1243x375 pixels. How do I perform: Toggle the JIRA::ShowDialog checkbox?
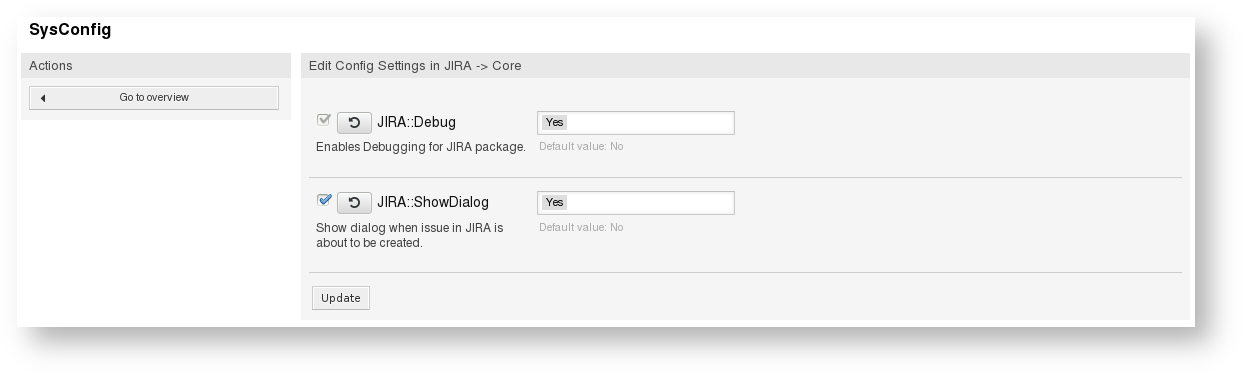pos(323,200)
